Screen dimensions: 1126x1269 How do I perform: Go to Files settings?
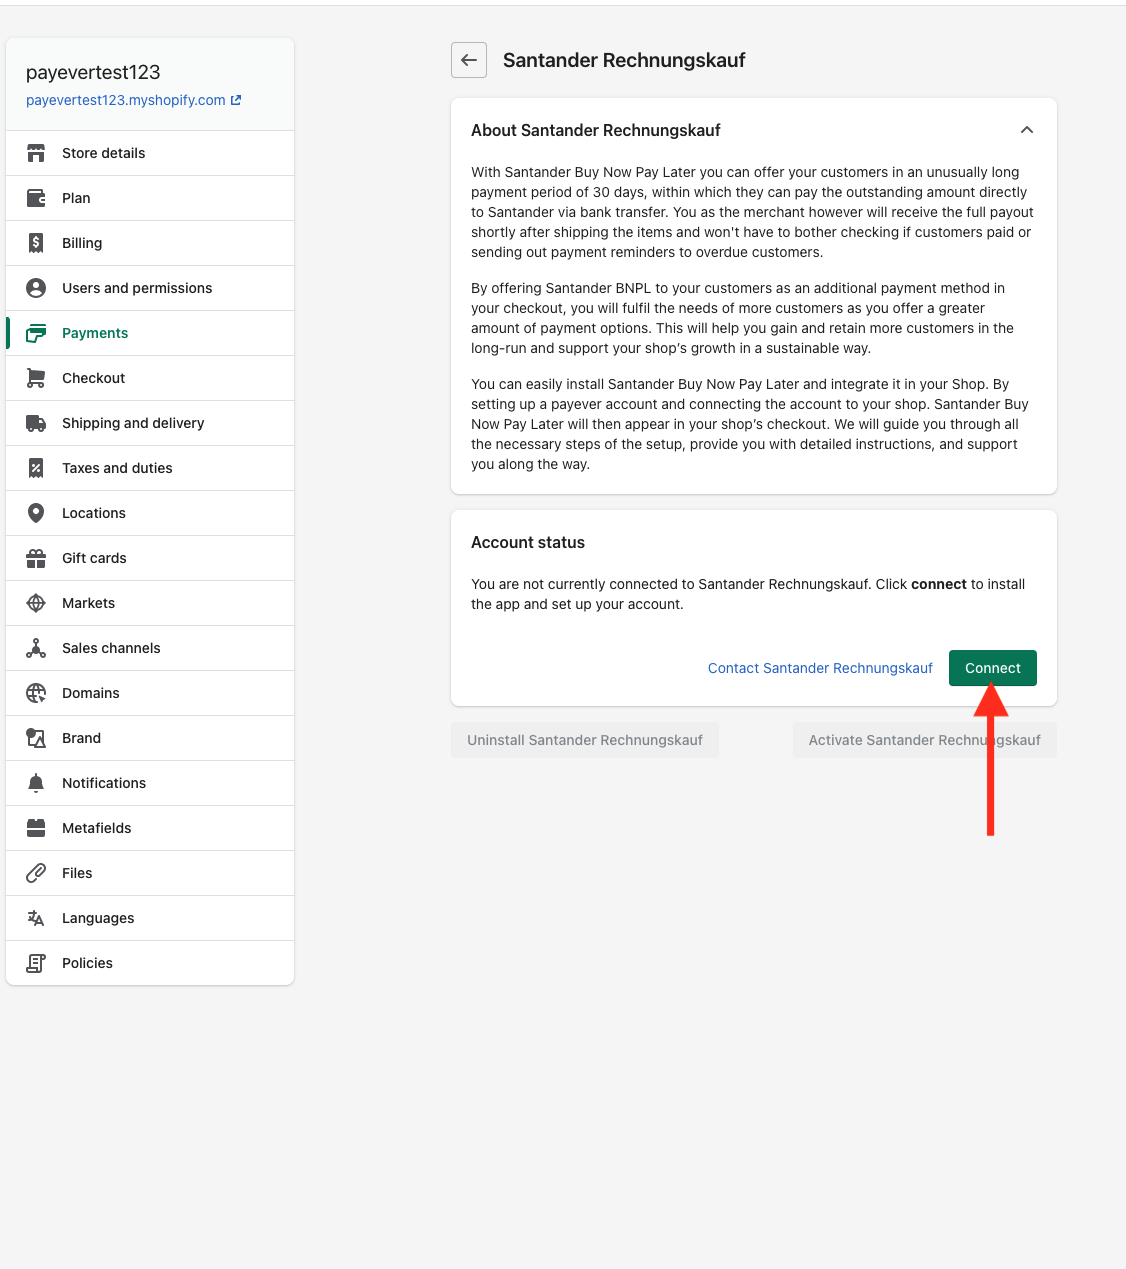tap(150, 873)
